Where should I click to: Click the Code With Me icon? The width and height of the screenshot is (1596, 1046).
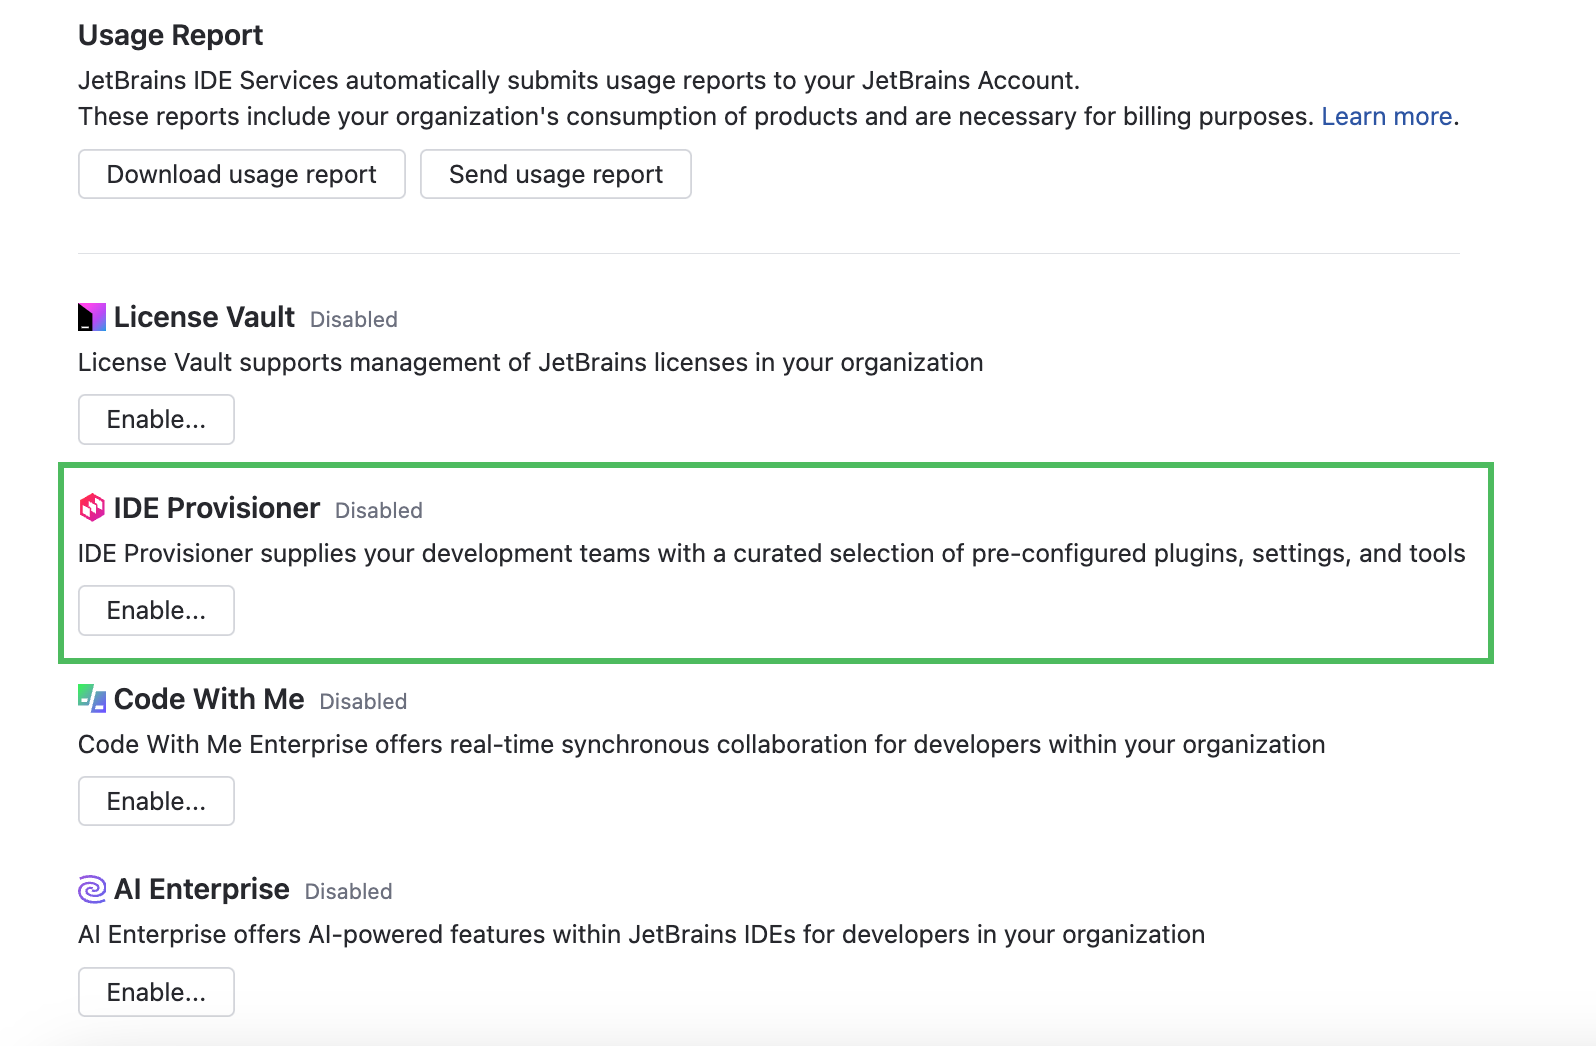(x=92, y=698)
